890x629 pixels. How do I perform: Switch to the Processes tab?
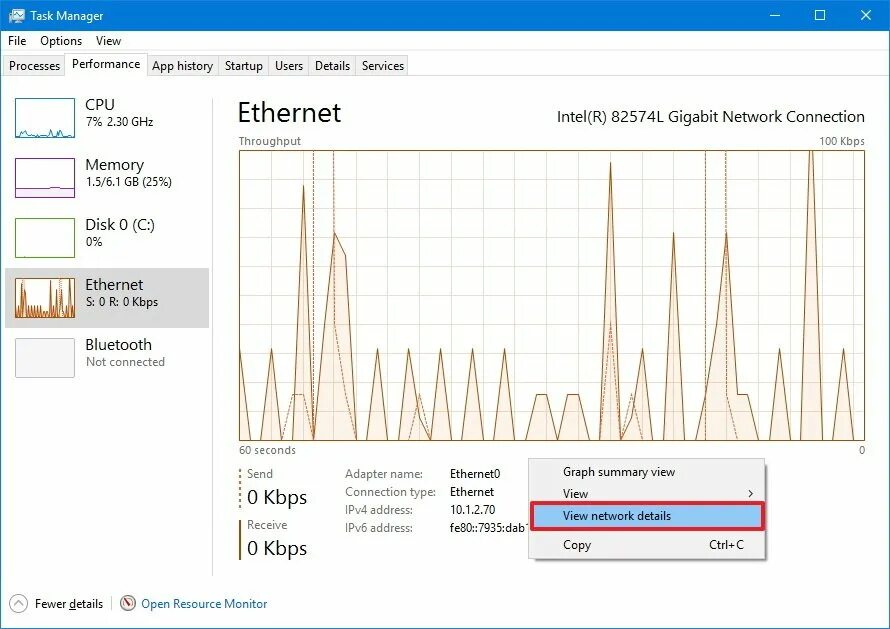point(34,66)
